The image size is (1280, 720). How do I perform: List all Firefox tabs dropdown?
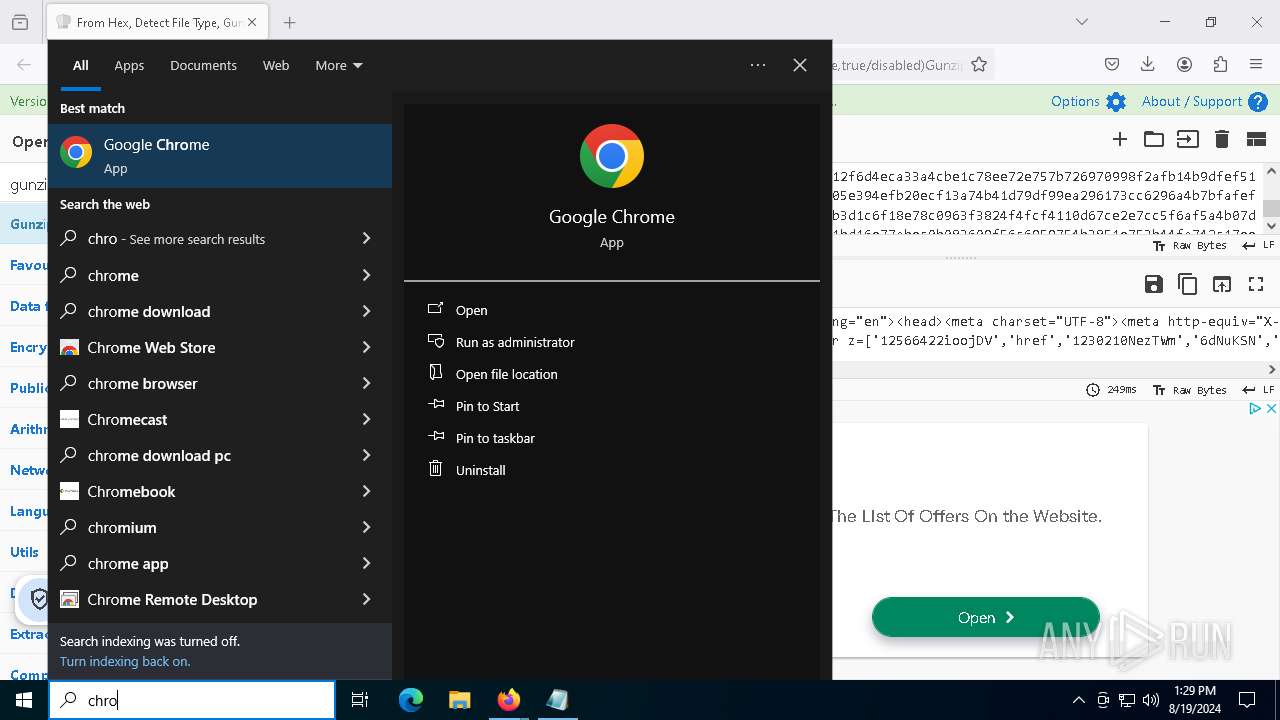coord(1081,22)
